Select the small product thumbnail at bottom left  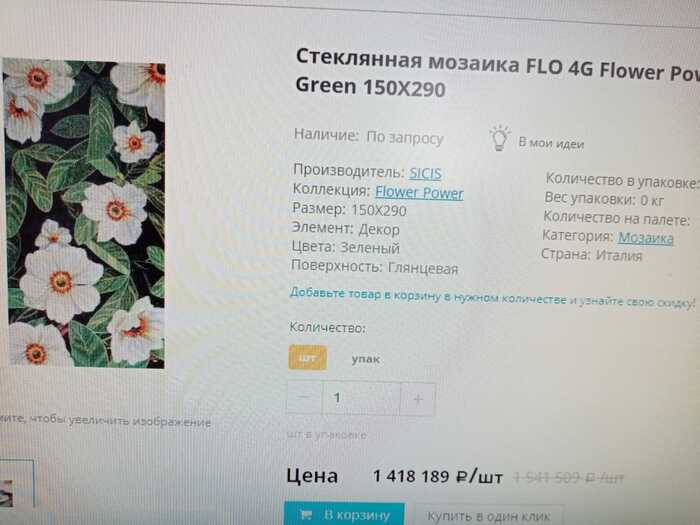click(x=17, y=484)
